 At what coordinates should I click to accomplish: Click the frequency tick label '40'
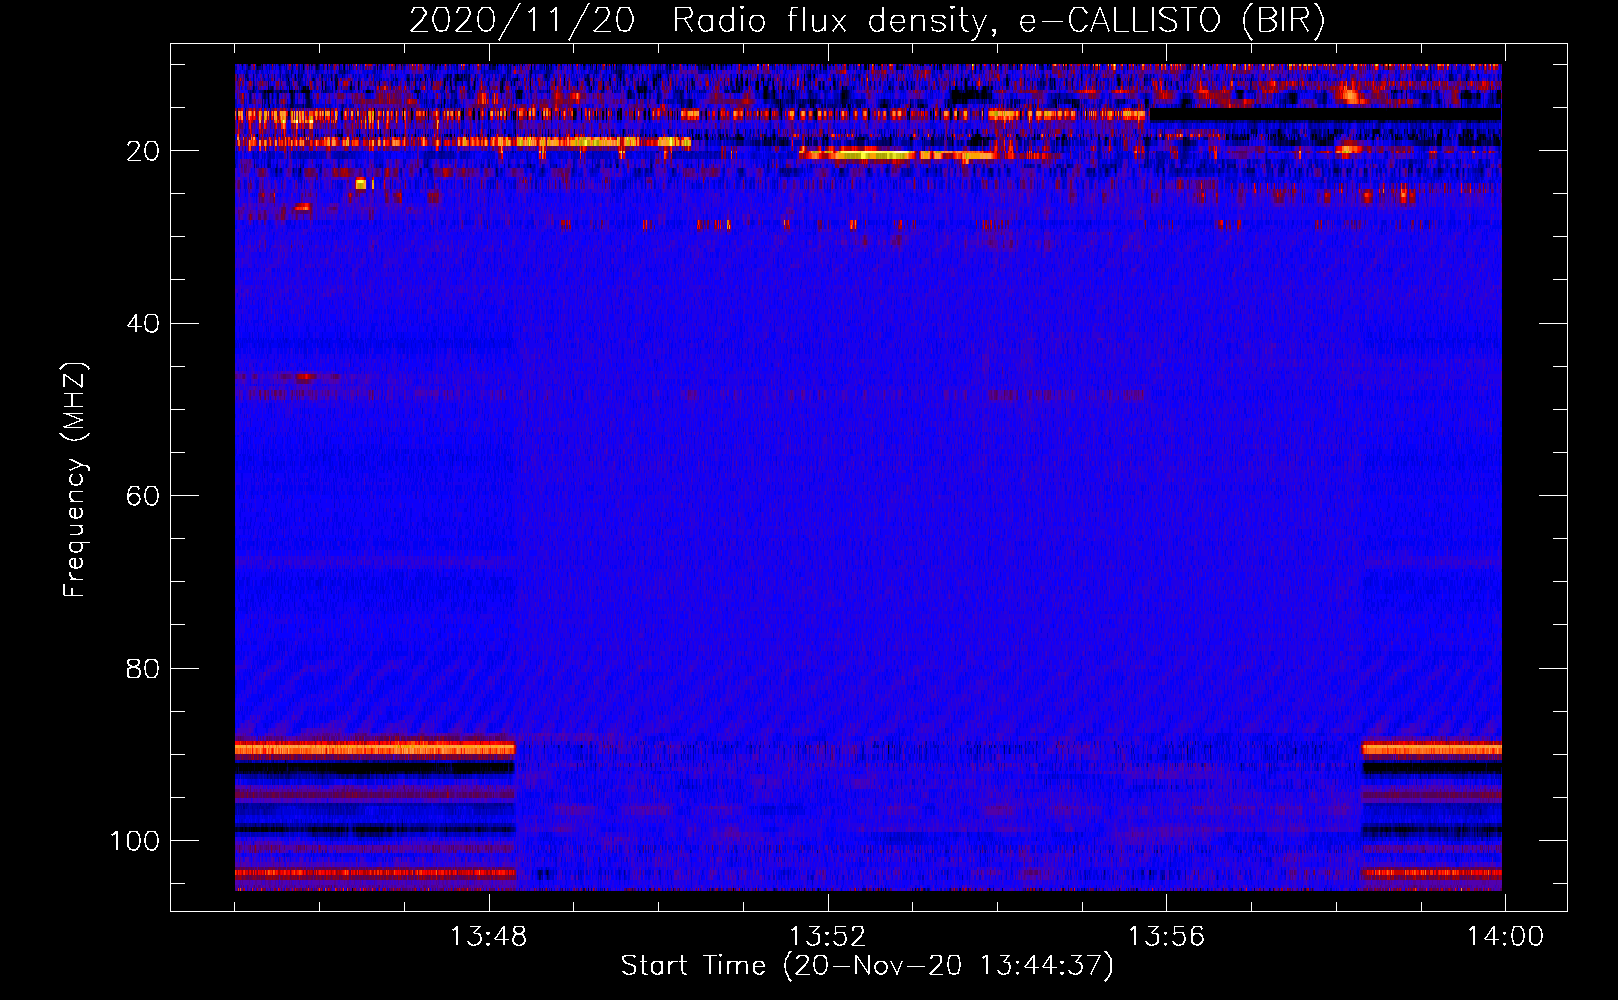(143, 324)
